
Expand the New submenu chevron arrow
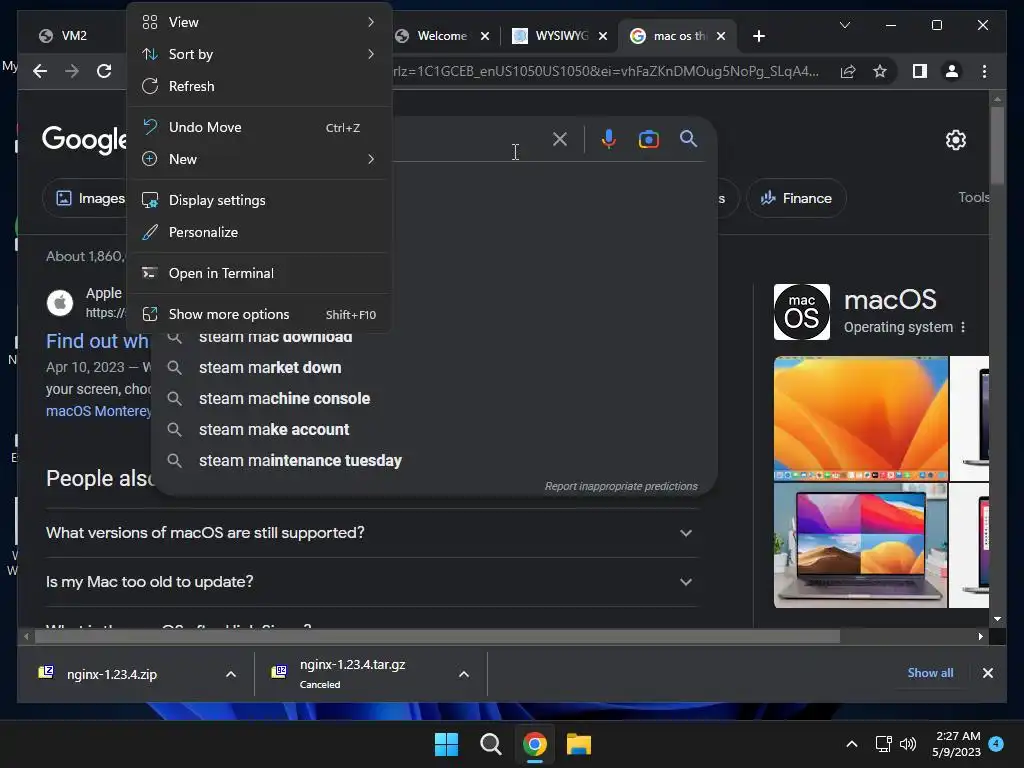pyautogui.click(x=371, y=159)
